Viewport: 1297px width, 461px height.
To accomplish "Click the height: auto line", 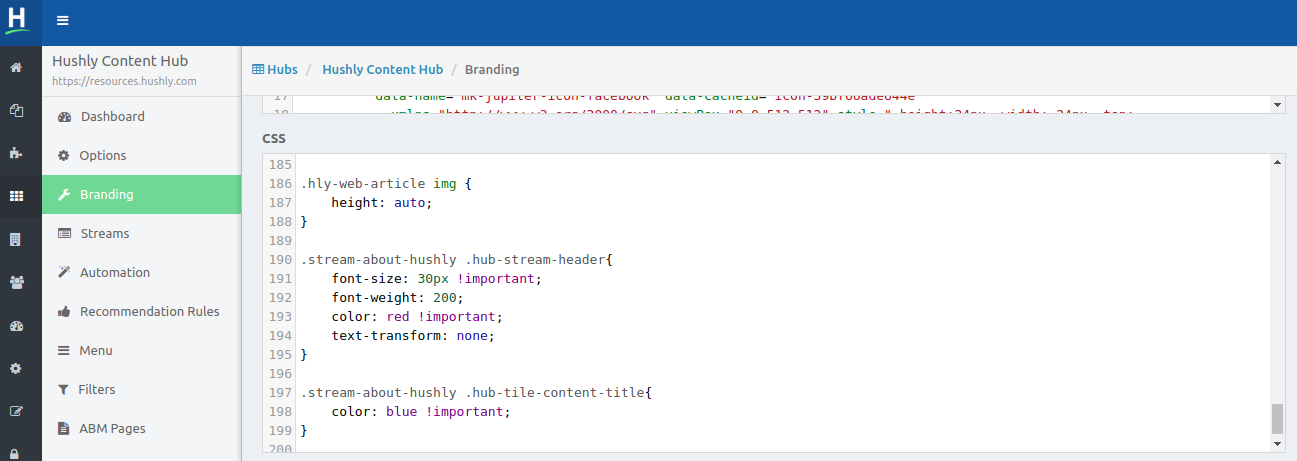I will click(x=382, y=203).
